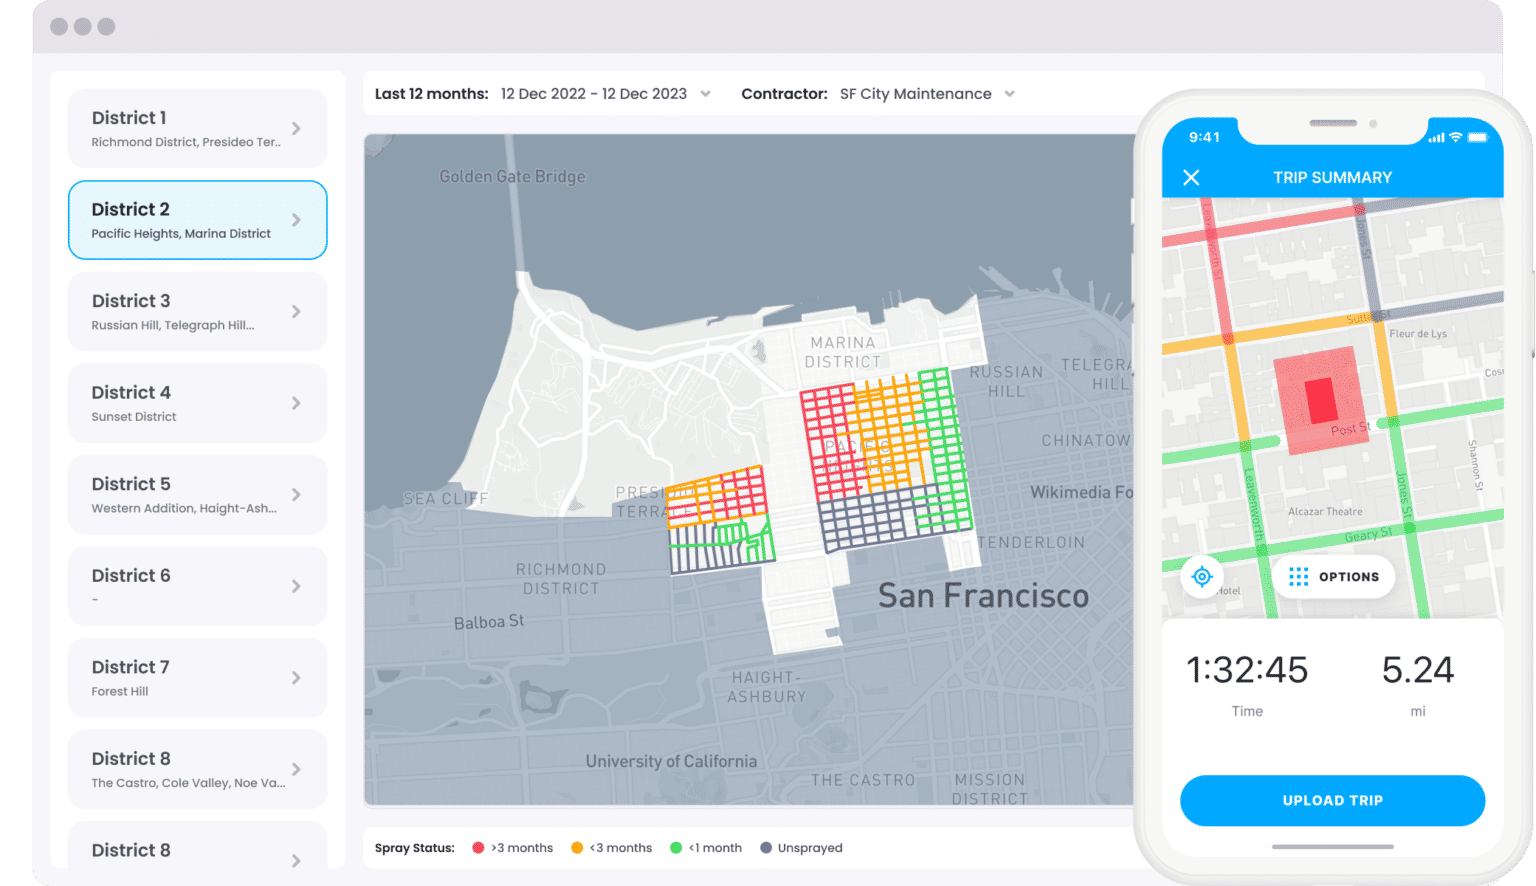
Task: Open the Options menu on the phone map
Action: click(x=1333, y=576)
